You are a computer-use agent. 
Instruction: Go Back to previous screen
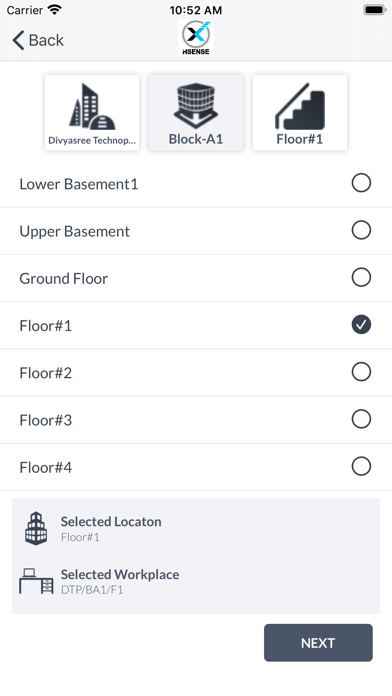[x=38, y=40]
